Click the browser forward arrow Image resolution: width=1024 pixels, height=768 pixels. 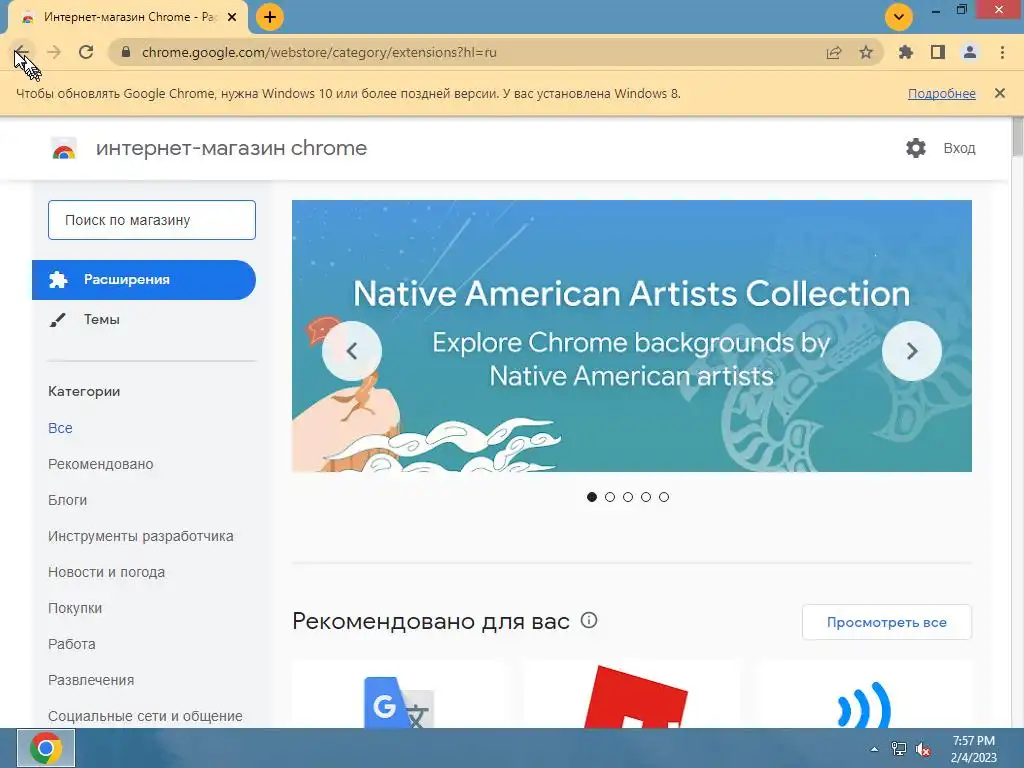point(54,52)
